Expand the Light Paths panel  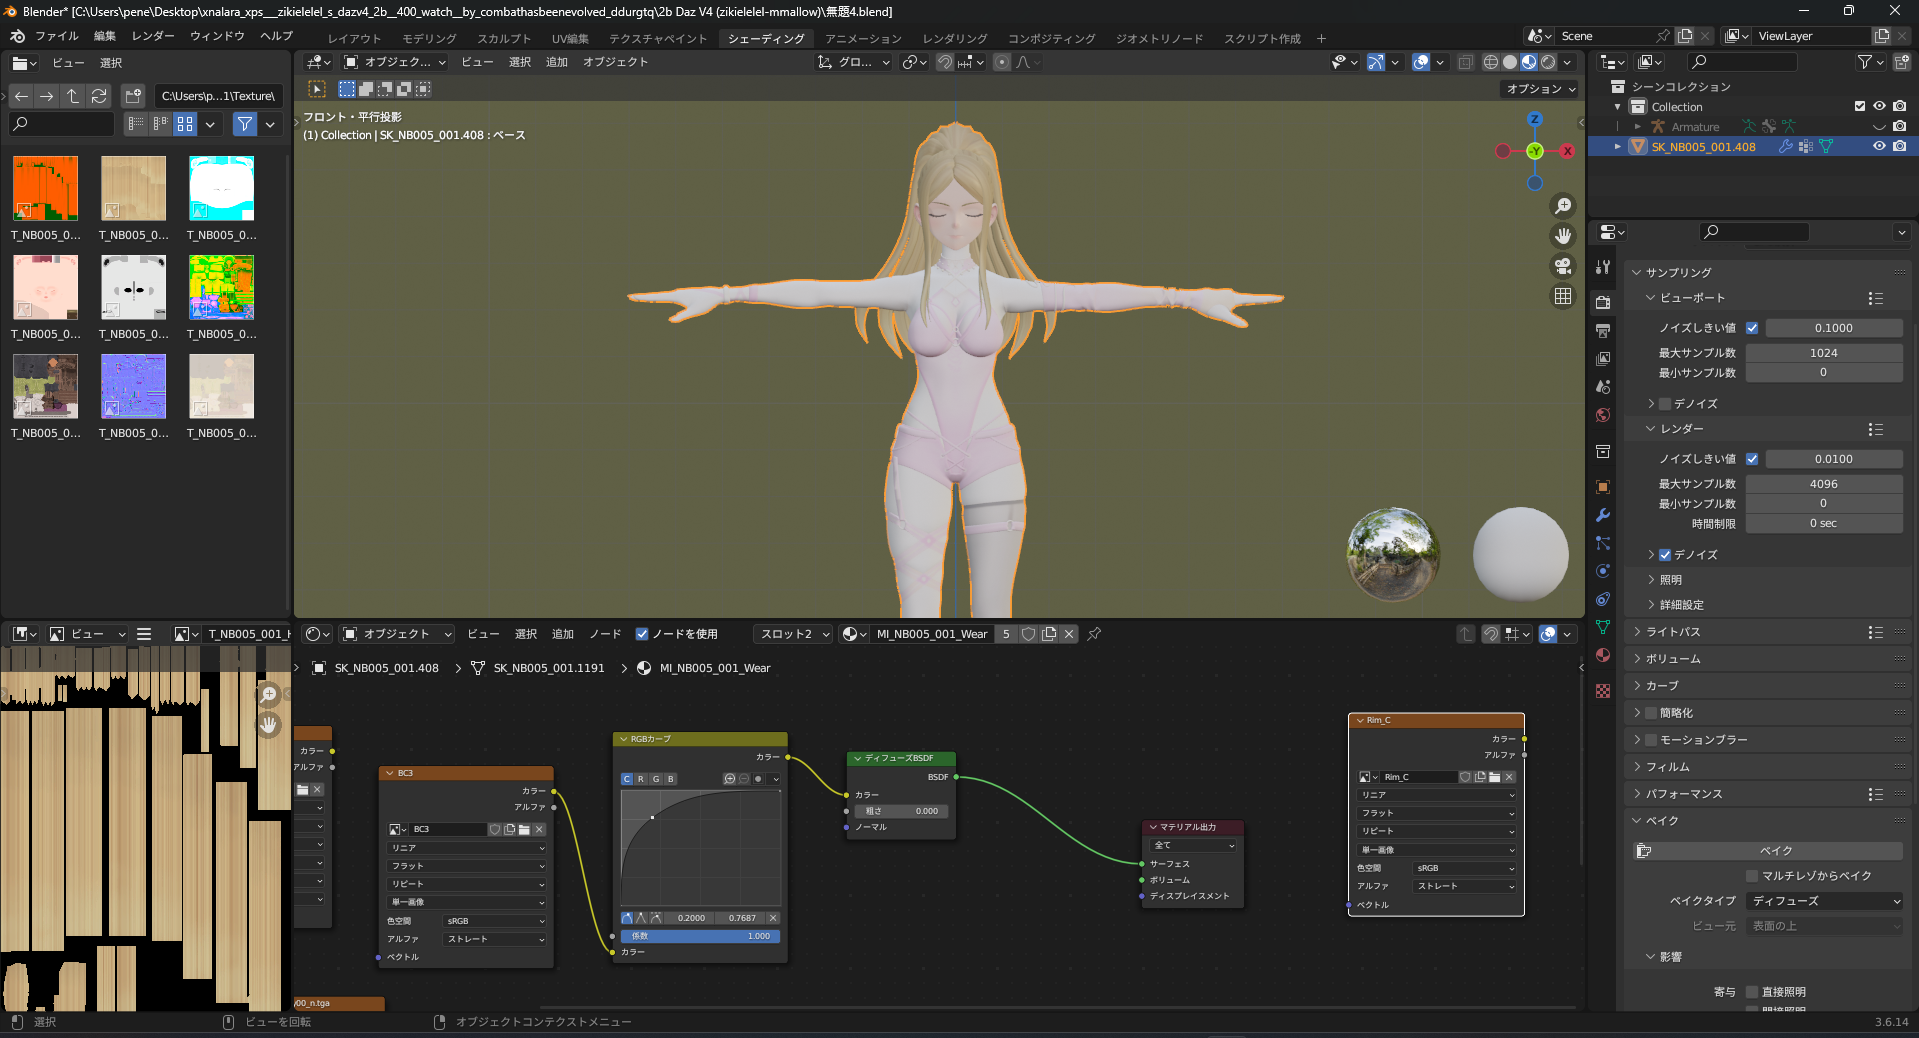[x=1673, y=632]
